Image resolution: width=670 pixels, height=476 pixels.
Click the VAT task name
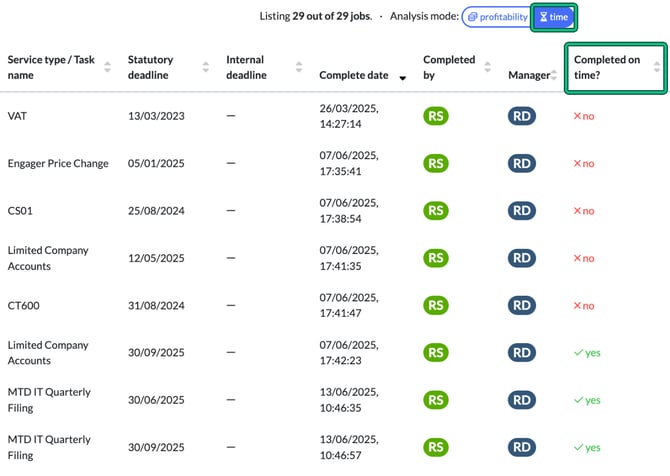17,116
